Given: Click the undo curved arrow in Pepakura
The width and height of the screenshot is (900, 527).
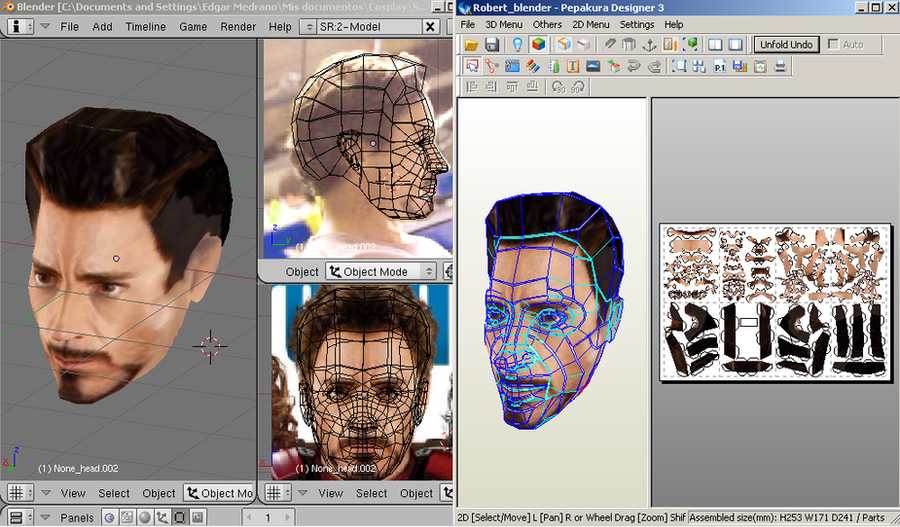Looking at the screenshot, I should coord(634,66).
